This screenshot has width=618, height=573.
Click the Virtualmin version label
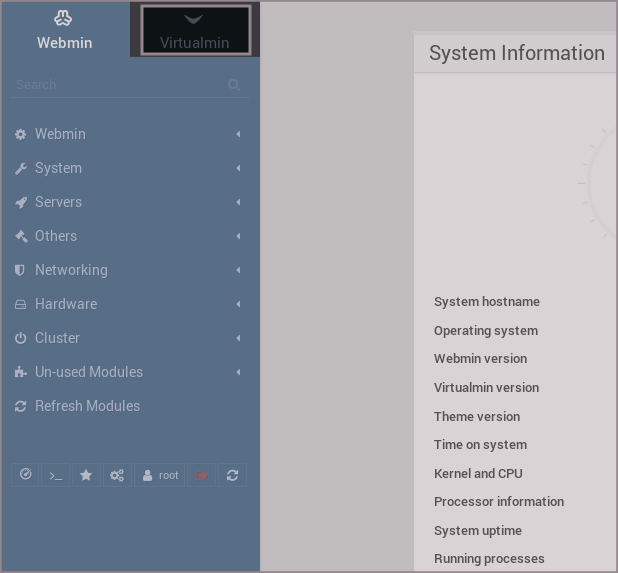[x=486, y=387]
